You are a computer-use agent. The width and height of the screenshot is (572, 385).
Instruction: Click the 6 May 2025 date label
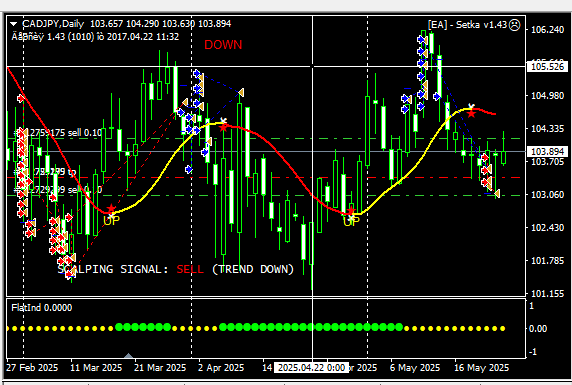click(x=415, y=367)
